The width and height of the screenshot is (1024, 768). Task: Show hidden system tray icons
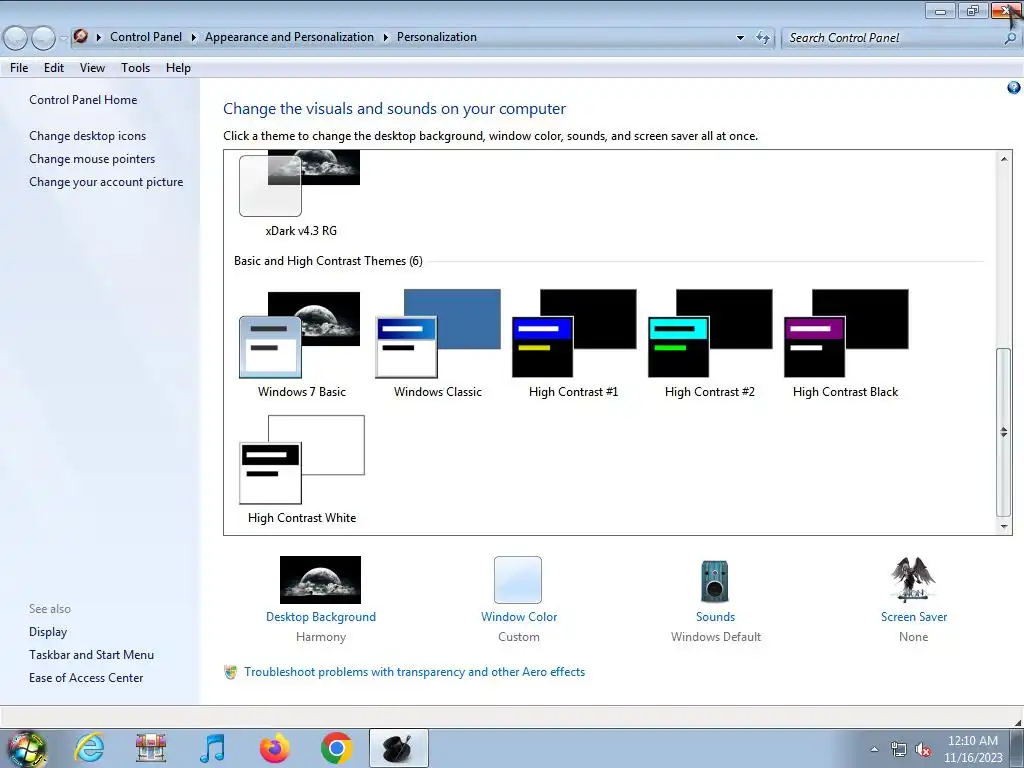(874, 749)
